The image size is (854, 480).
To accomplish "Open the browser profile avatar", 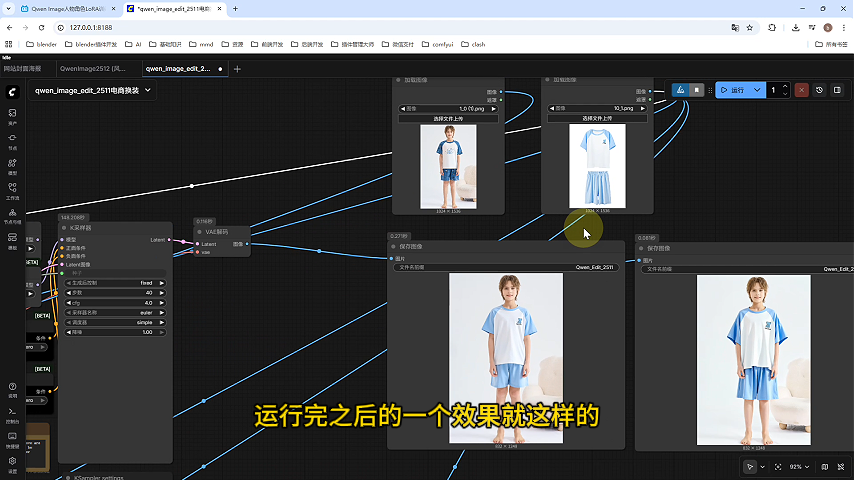I will pos(828,27).
